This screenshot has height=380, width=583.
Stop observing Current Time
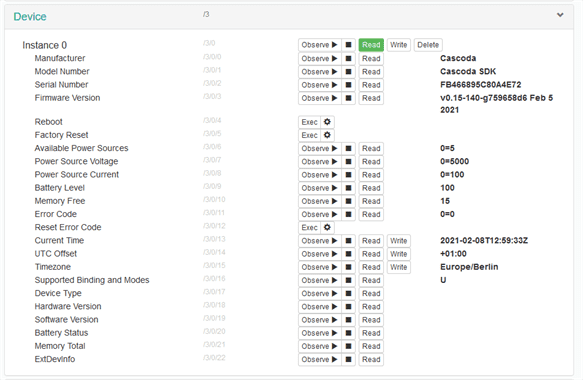[x=348, y=241]
